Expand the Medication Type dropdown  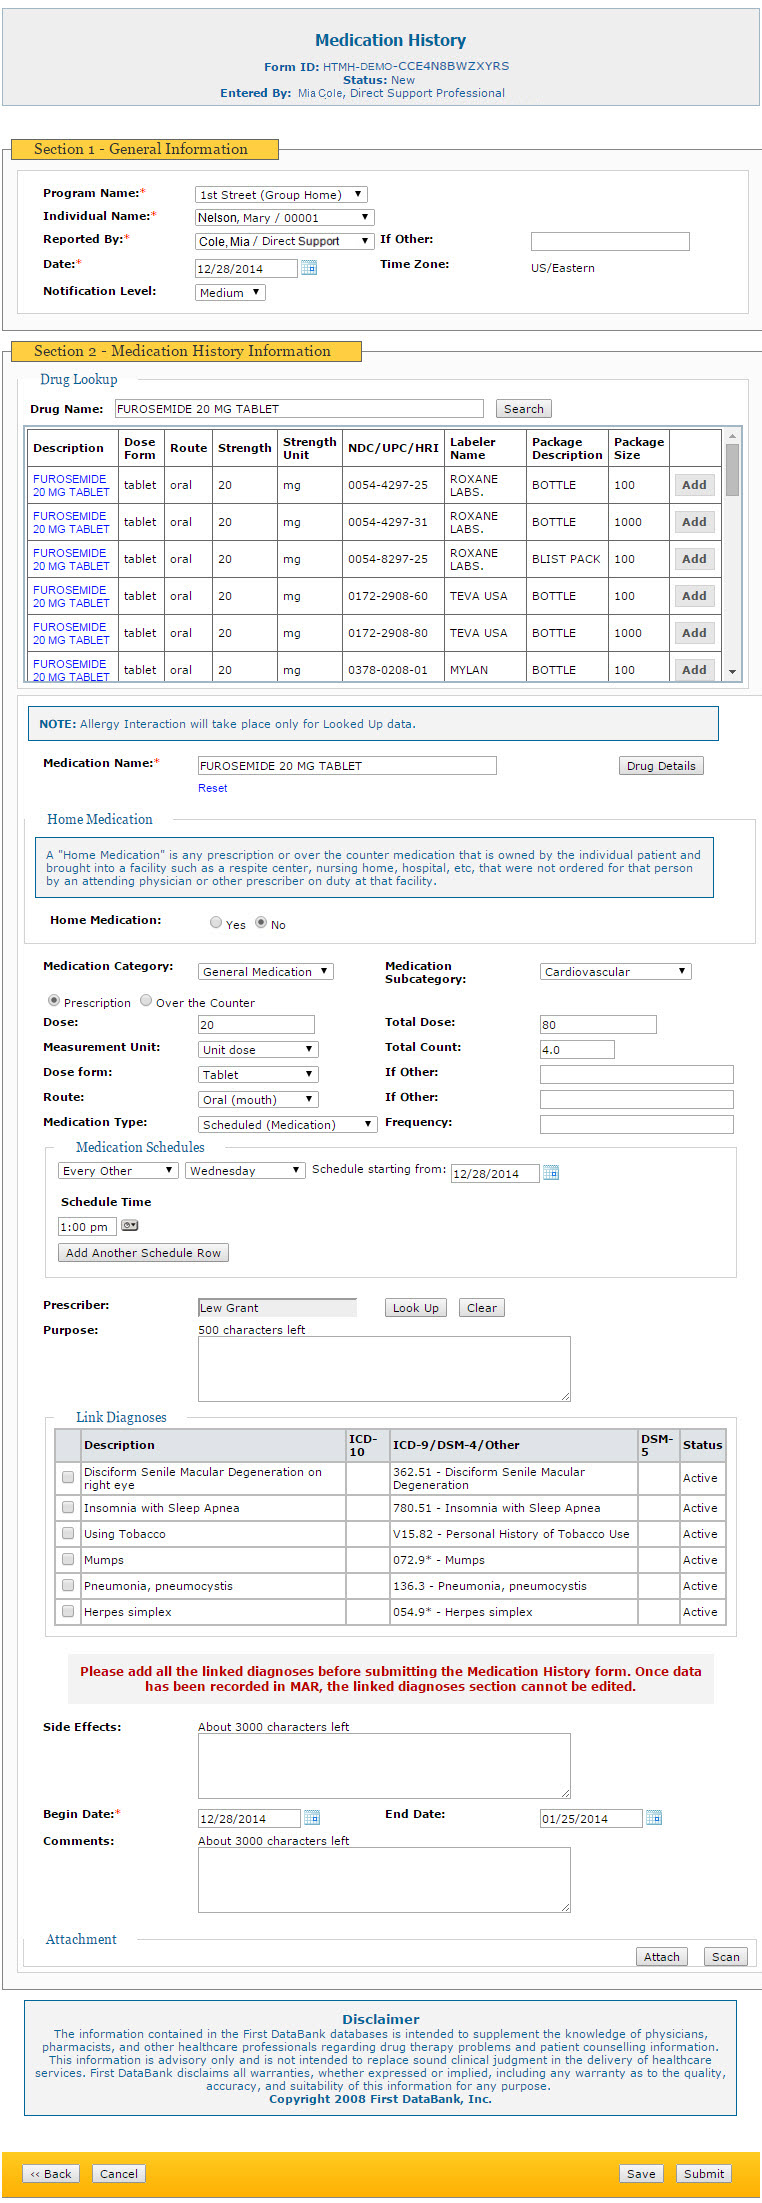[x=286, y=1124]
